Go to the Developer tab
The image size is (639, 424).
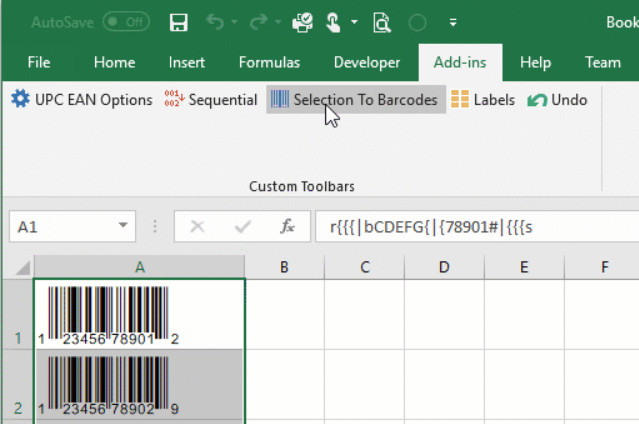click(x=367, y=62)
